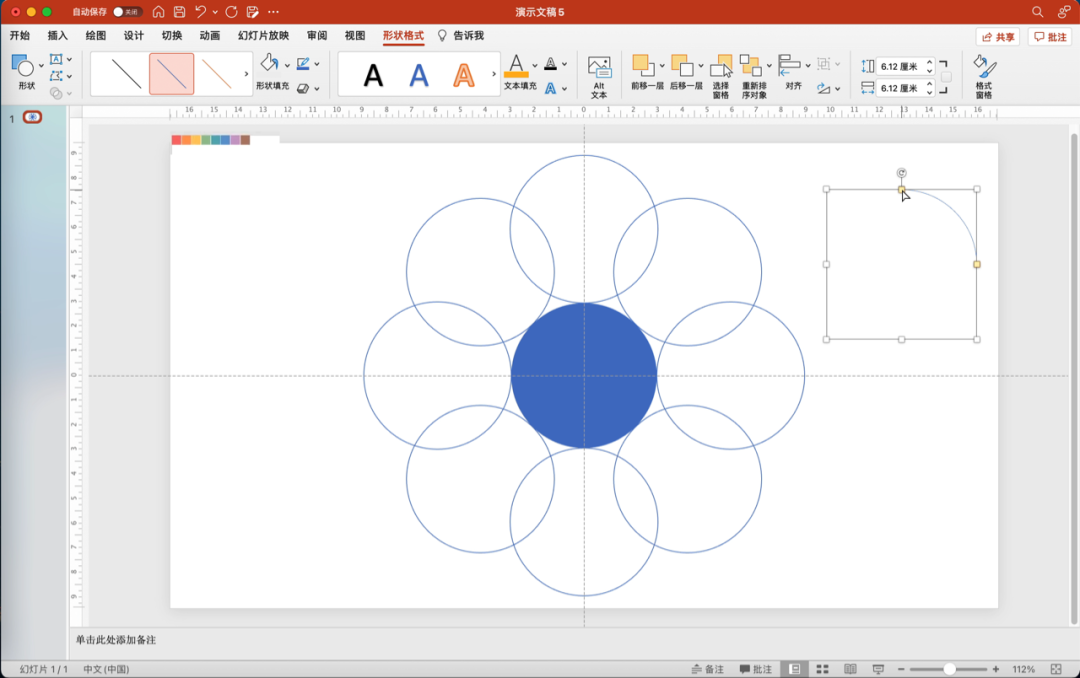Click the 告诉我 search box
Image resolution: width=1080 pixels, height=678 pixels.
click(461, 36)
